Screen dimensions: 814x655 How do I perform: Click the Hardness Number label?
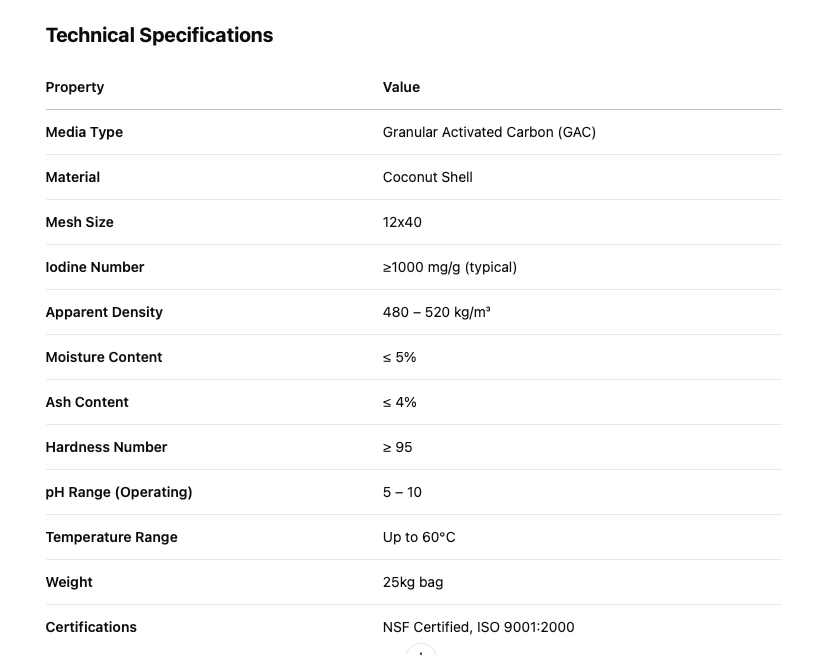106,447
